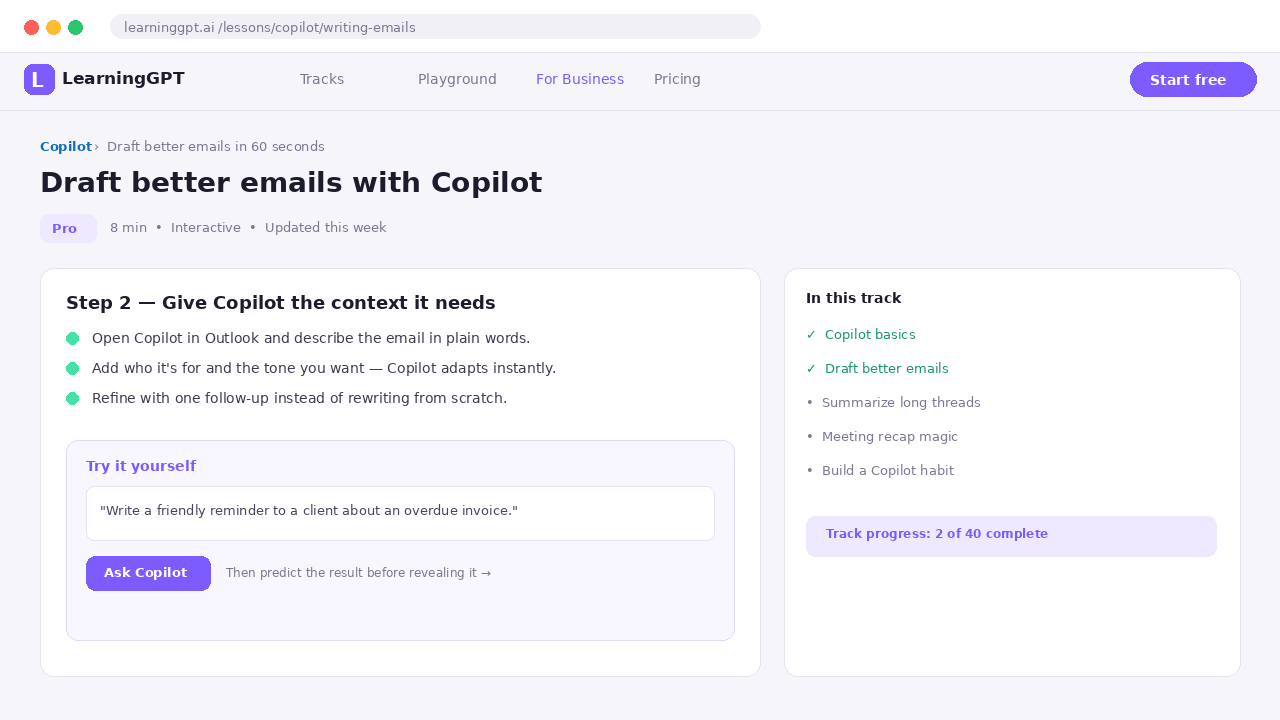Click the green bullet beside Refine with one follow-up

(72, 399)
